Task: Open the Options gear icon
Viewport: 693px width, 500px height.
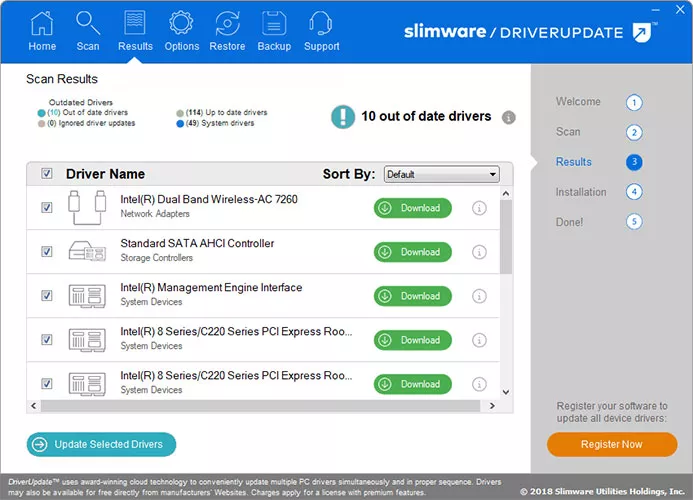Action: click(x=181, y=23)
